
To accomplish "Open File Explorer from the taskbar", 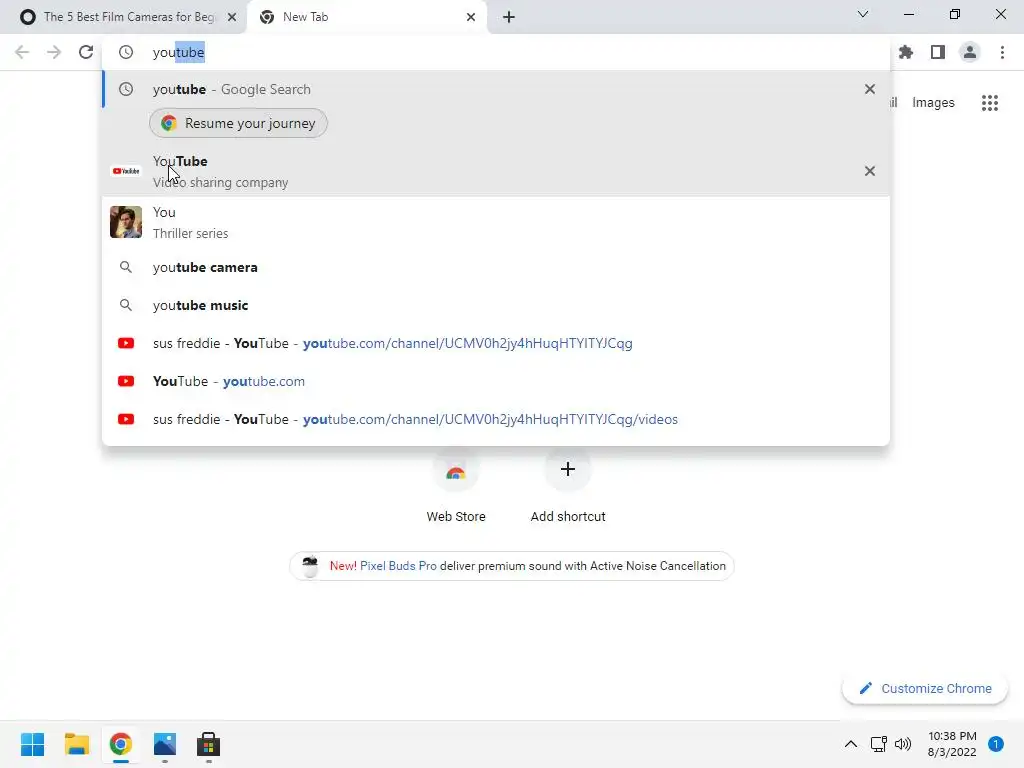I will pyautogui.click(x=76, y=744).
